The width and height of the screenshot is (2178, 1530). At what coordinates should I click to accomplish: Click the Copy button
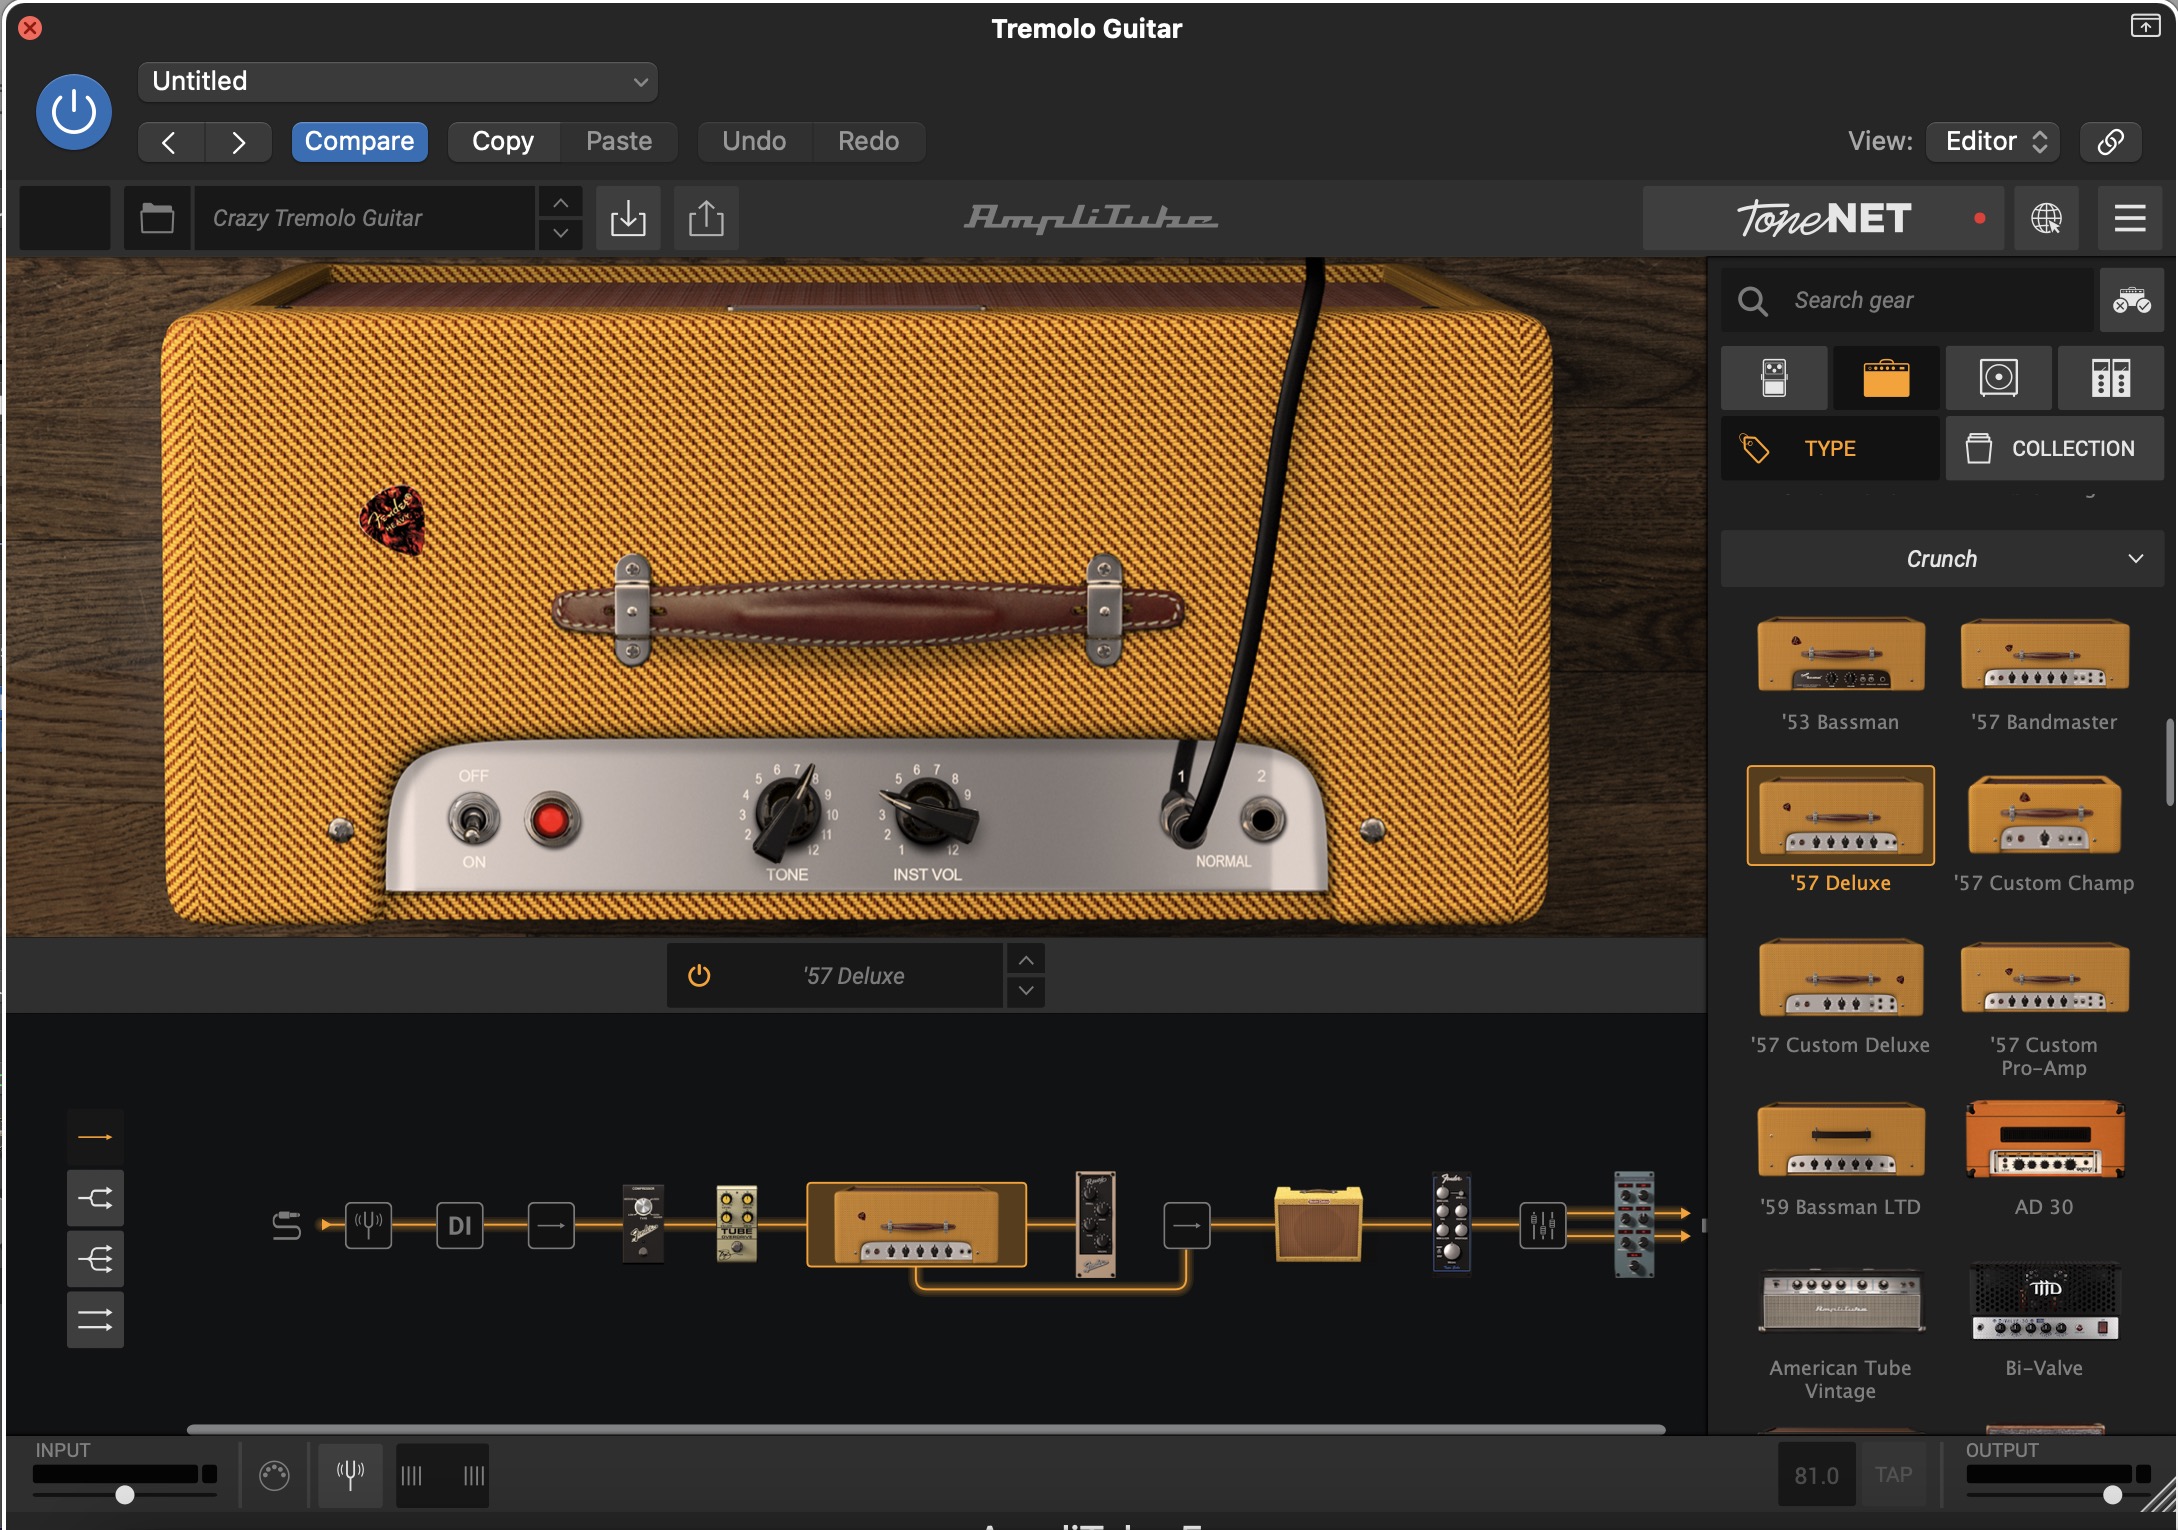coord(503,141)
